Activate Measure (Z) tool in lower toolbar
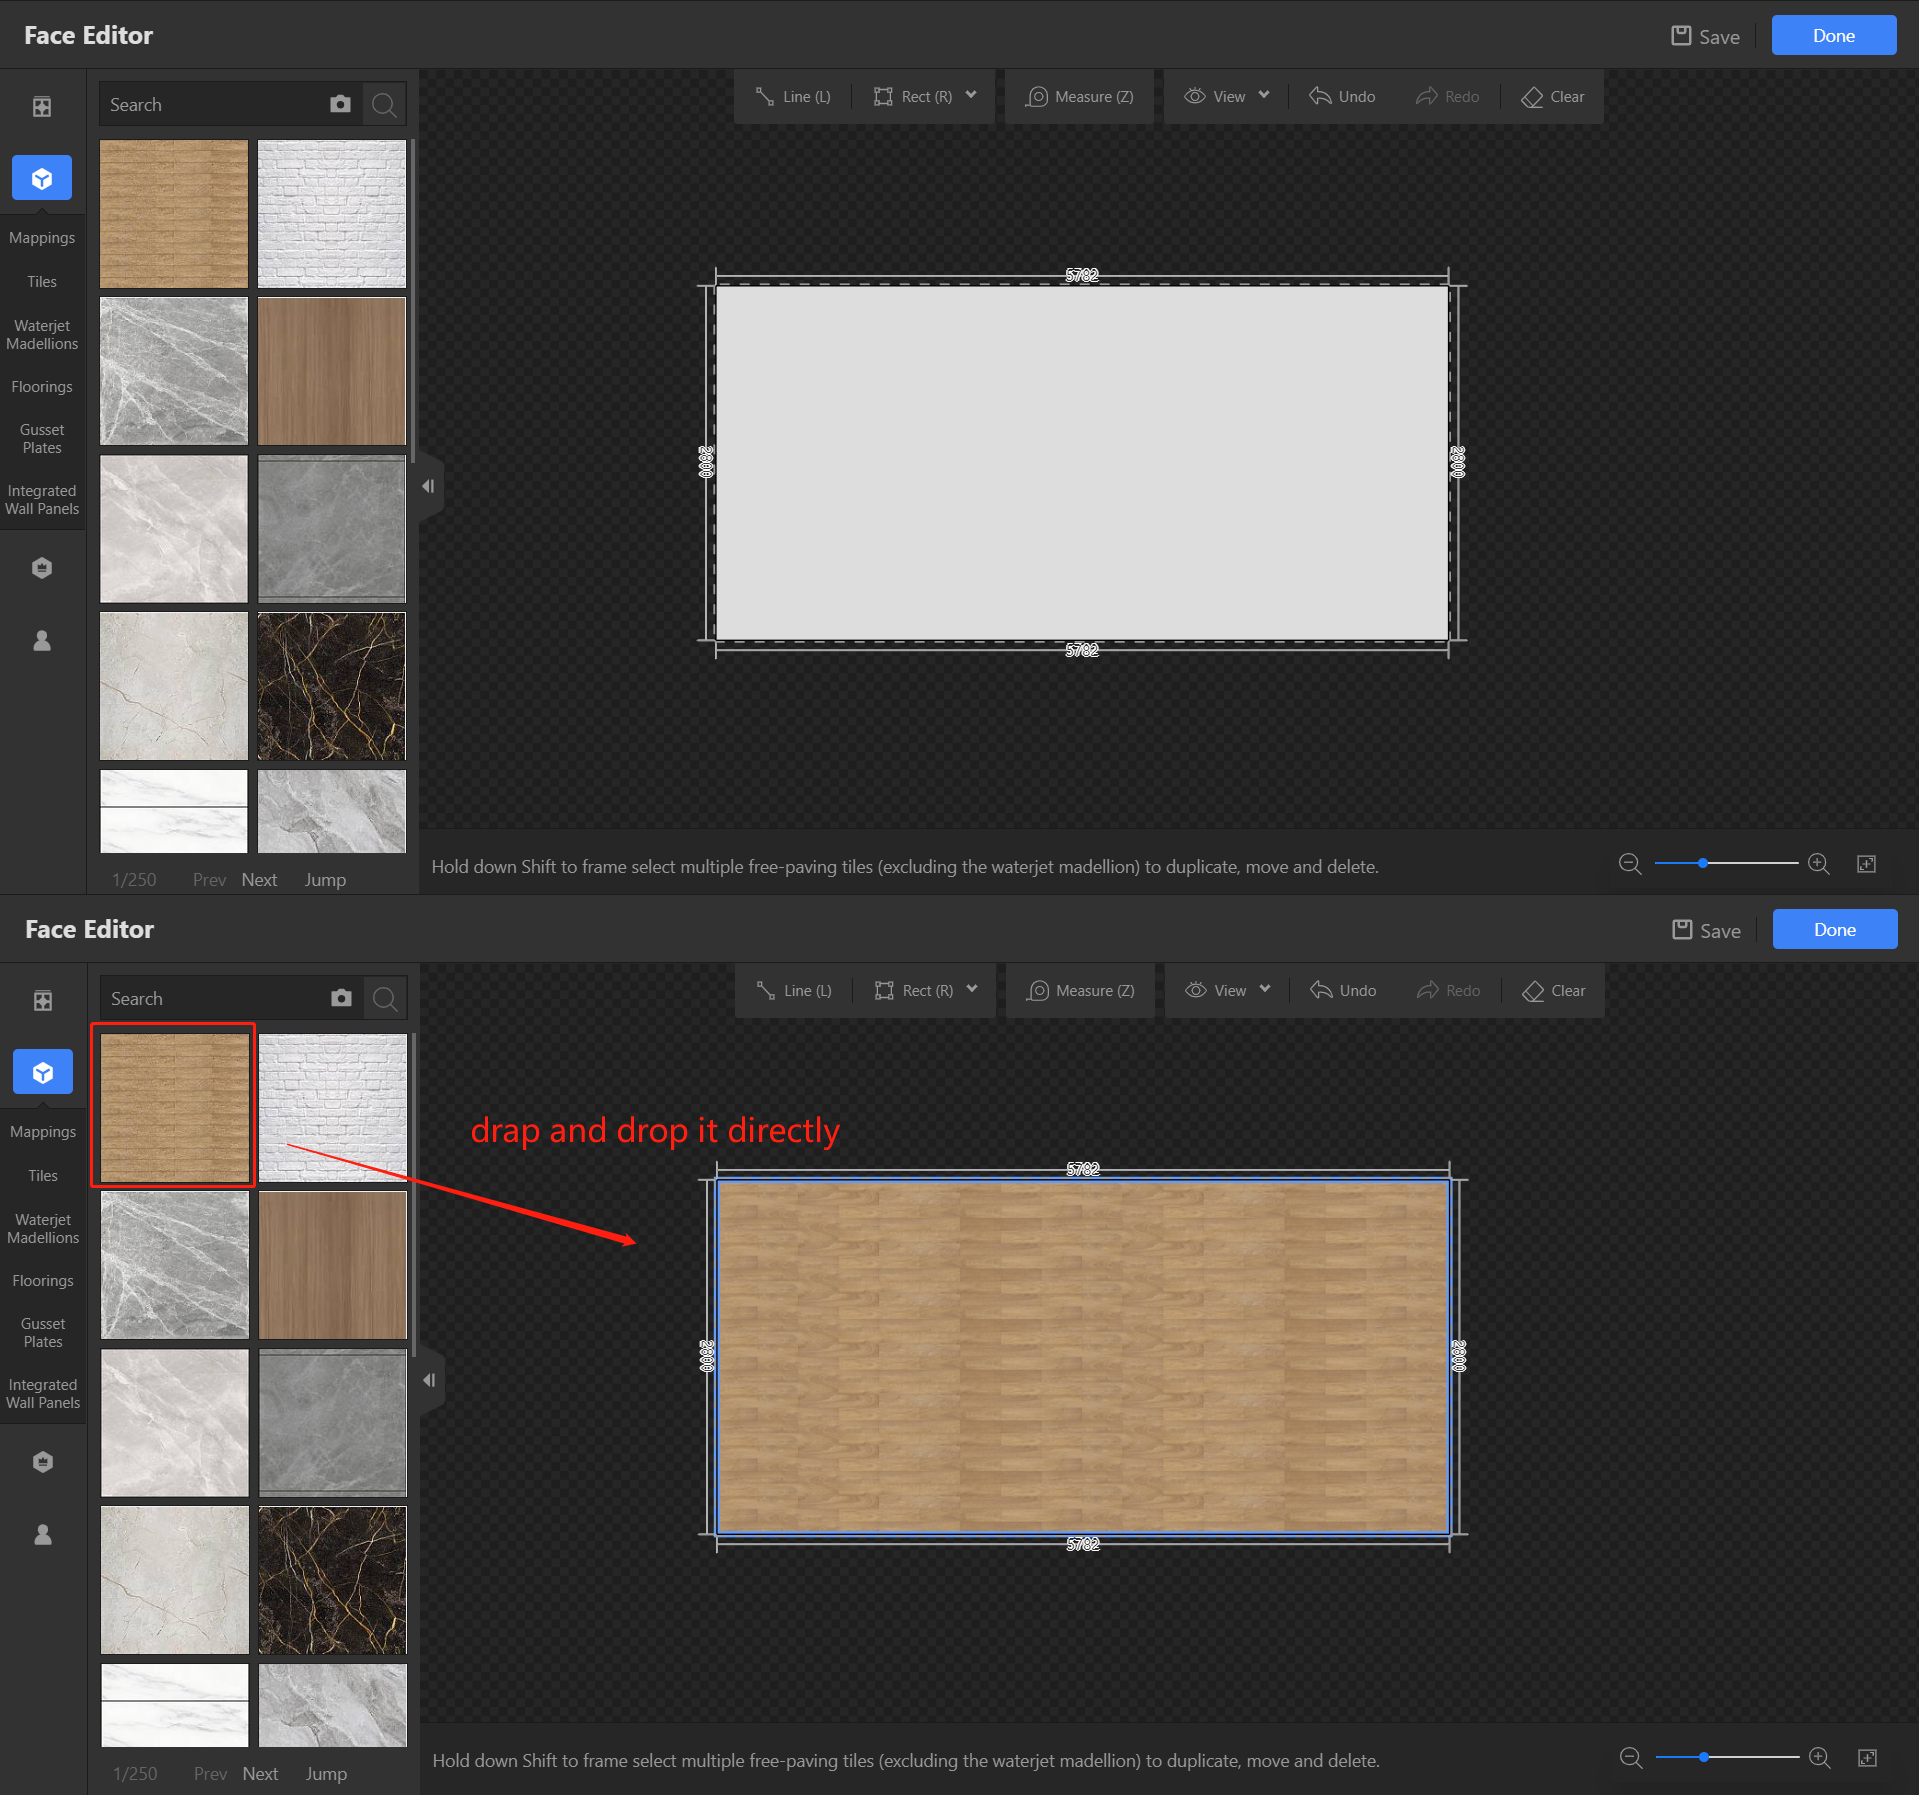 pyautogui.click(x=1081, y=991)
